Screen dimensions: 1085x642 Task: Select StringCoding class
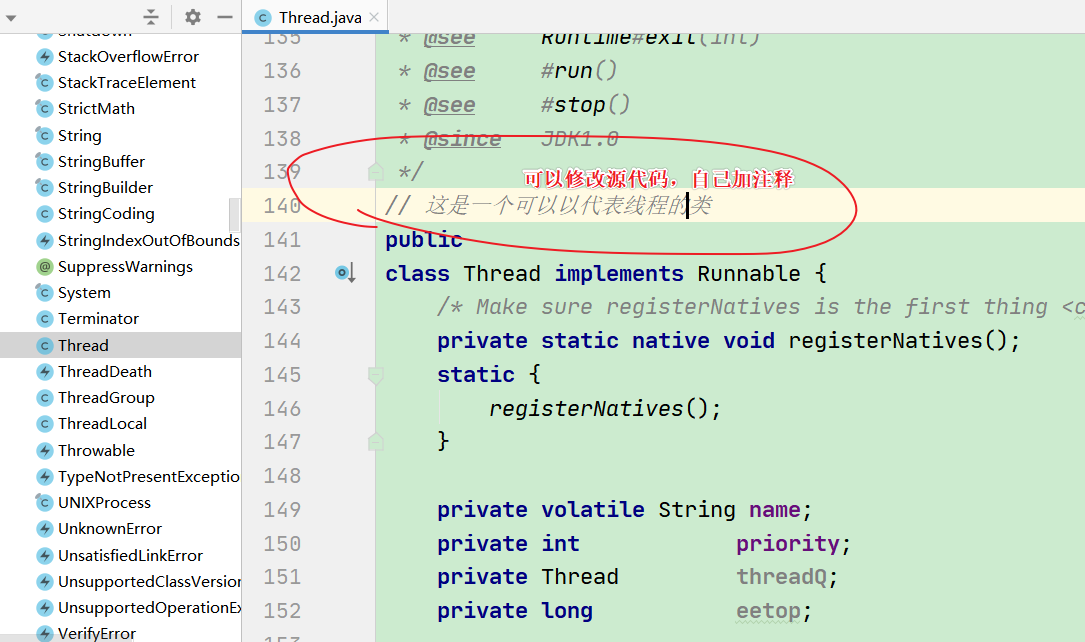106,214
